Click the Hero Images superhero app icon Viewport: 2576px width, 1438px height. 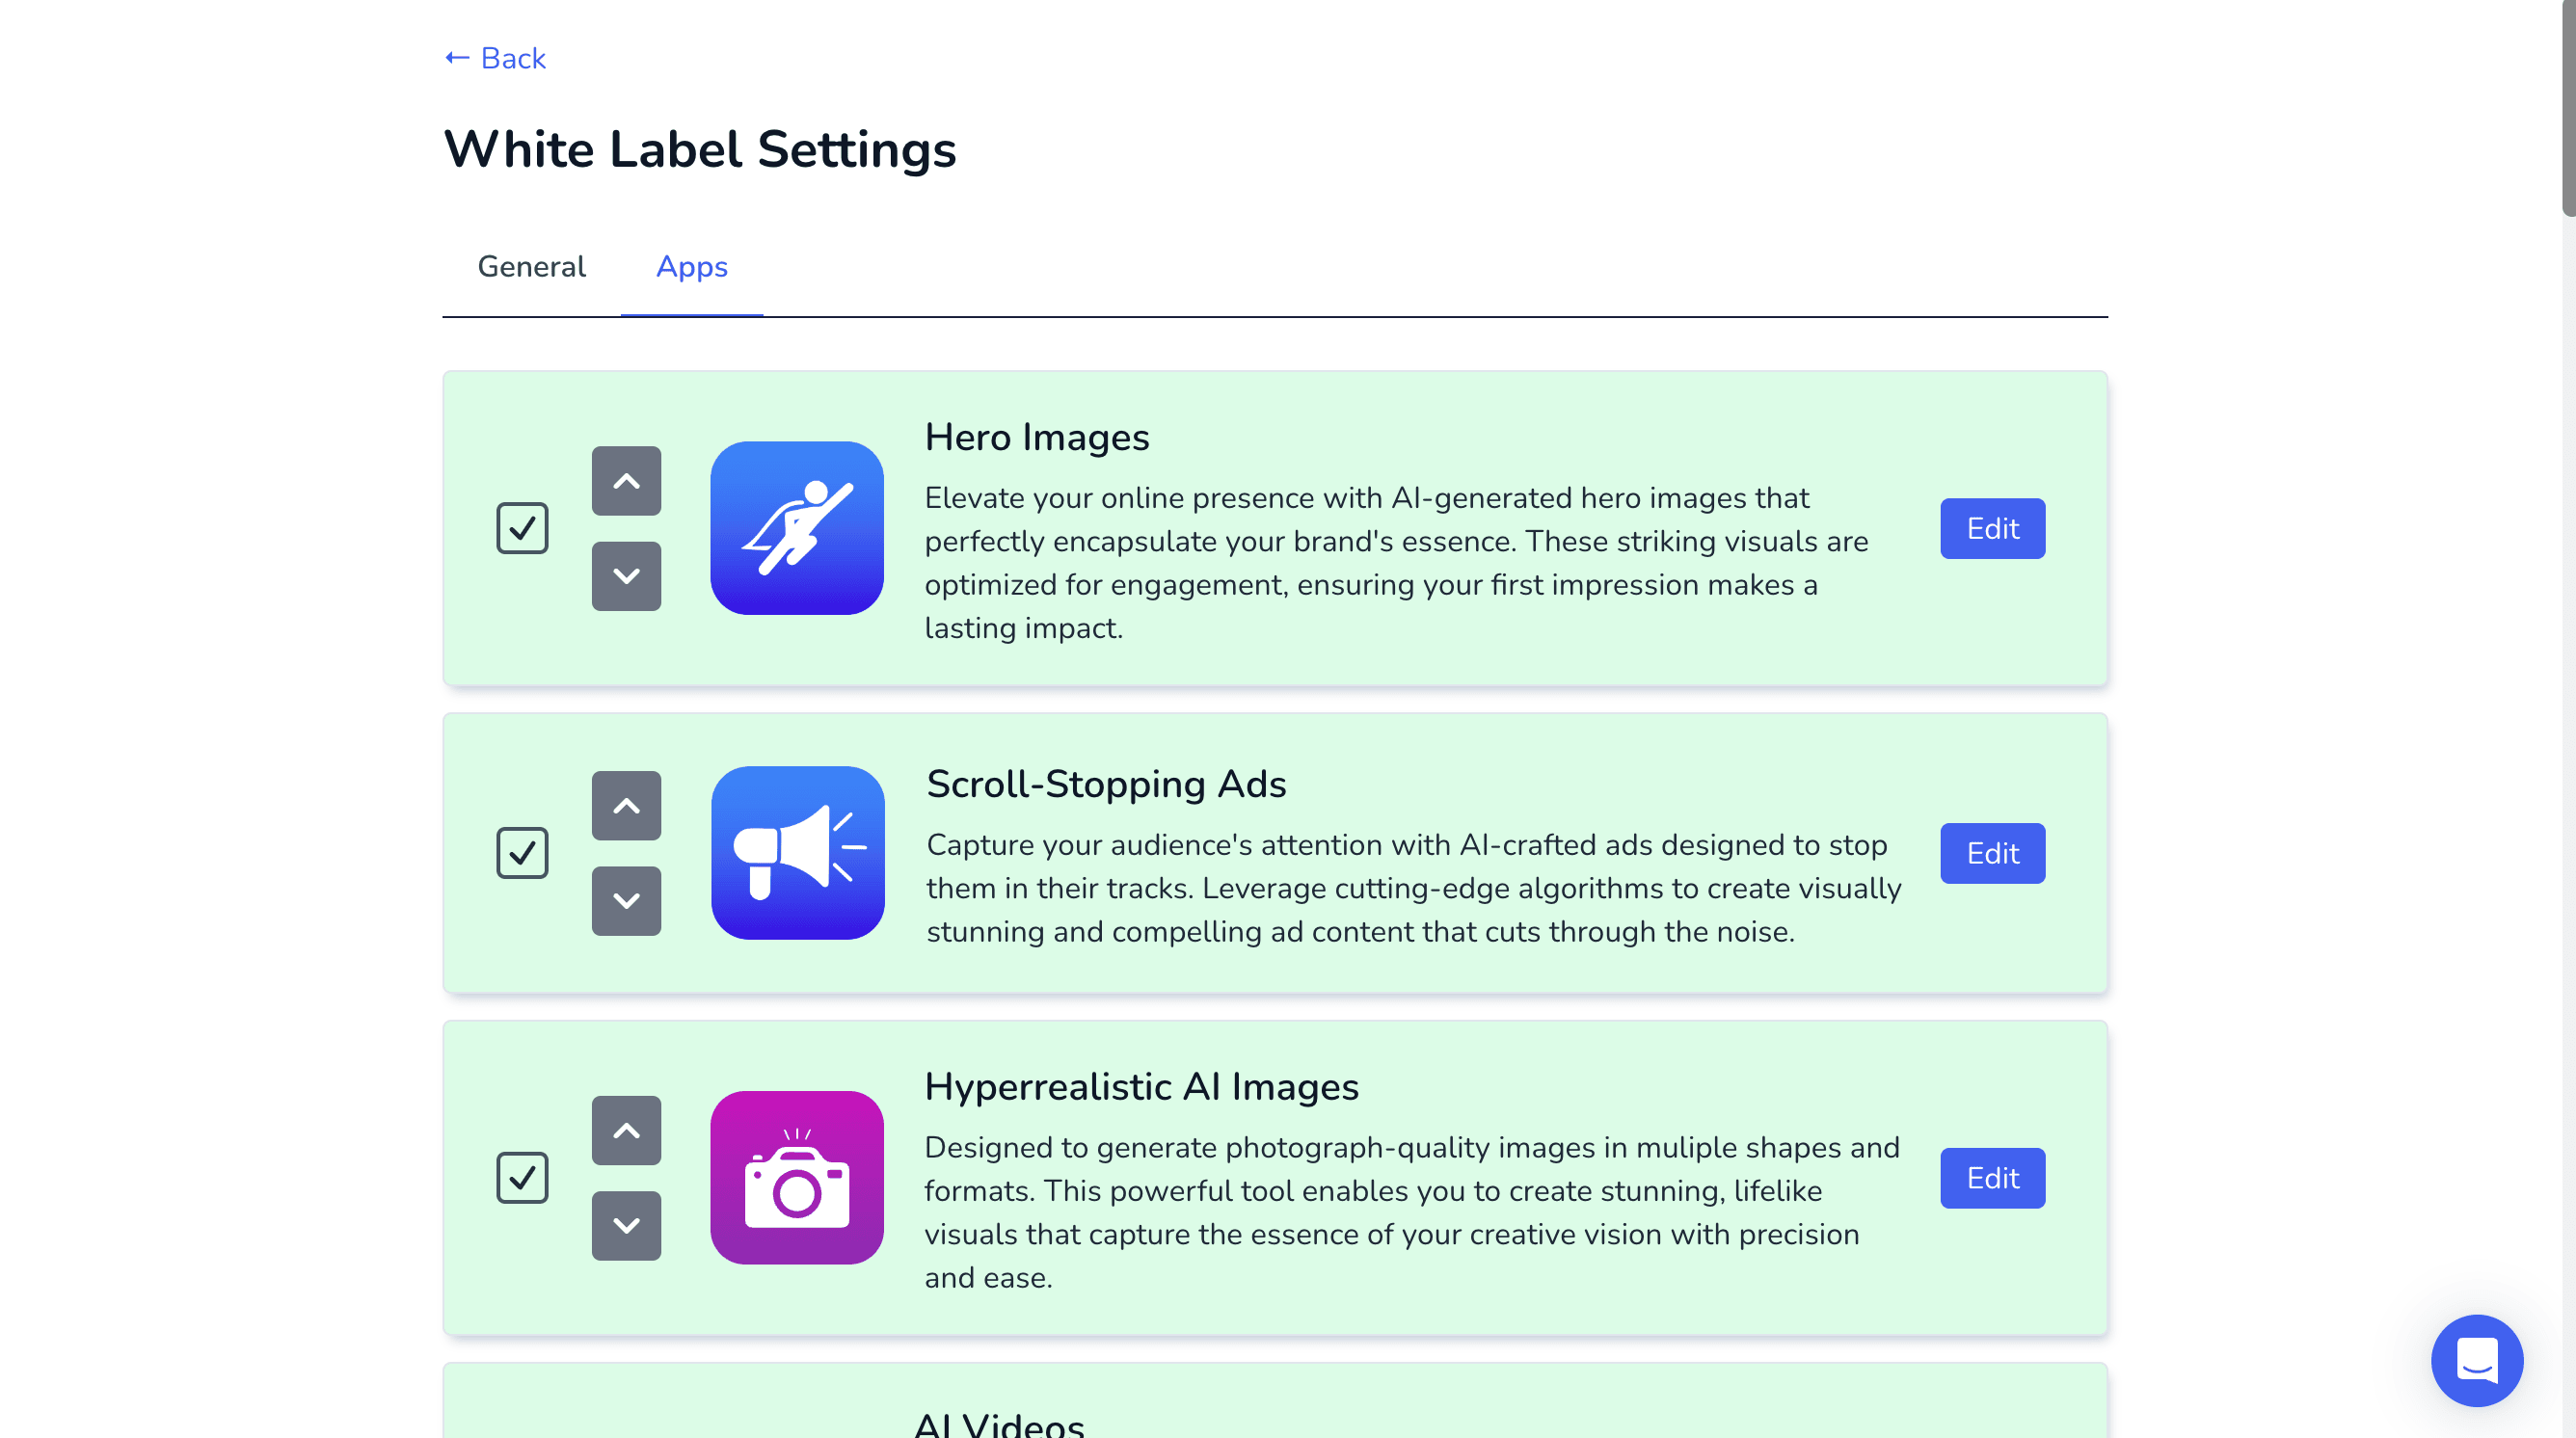[x=796, y=528]
